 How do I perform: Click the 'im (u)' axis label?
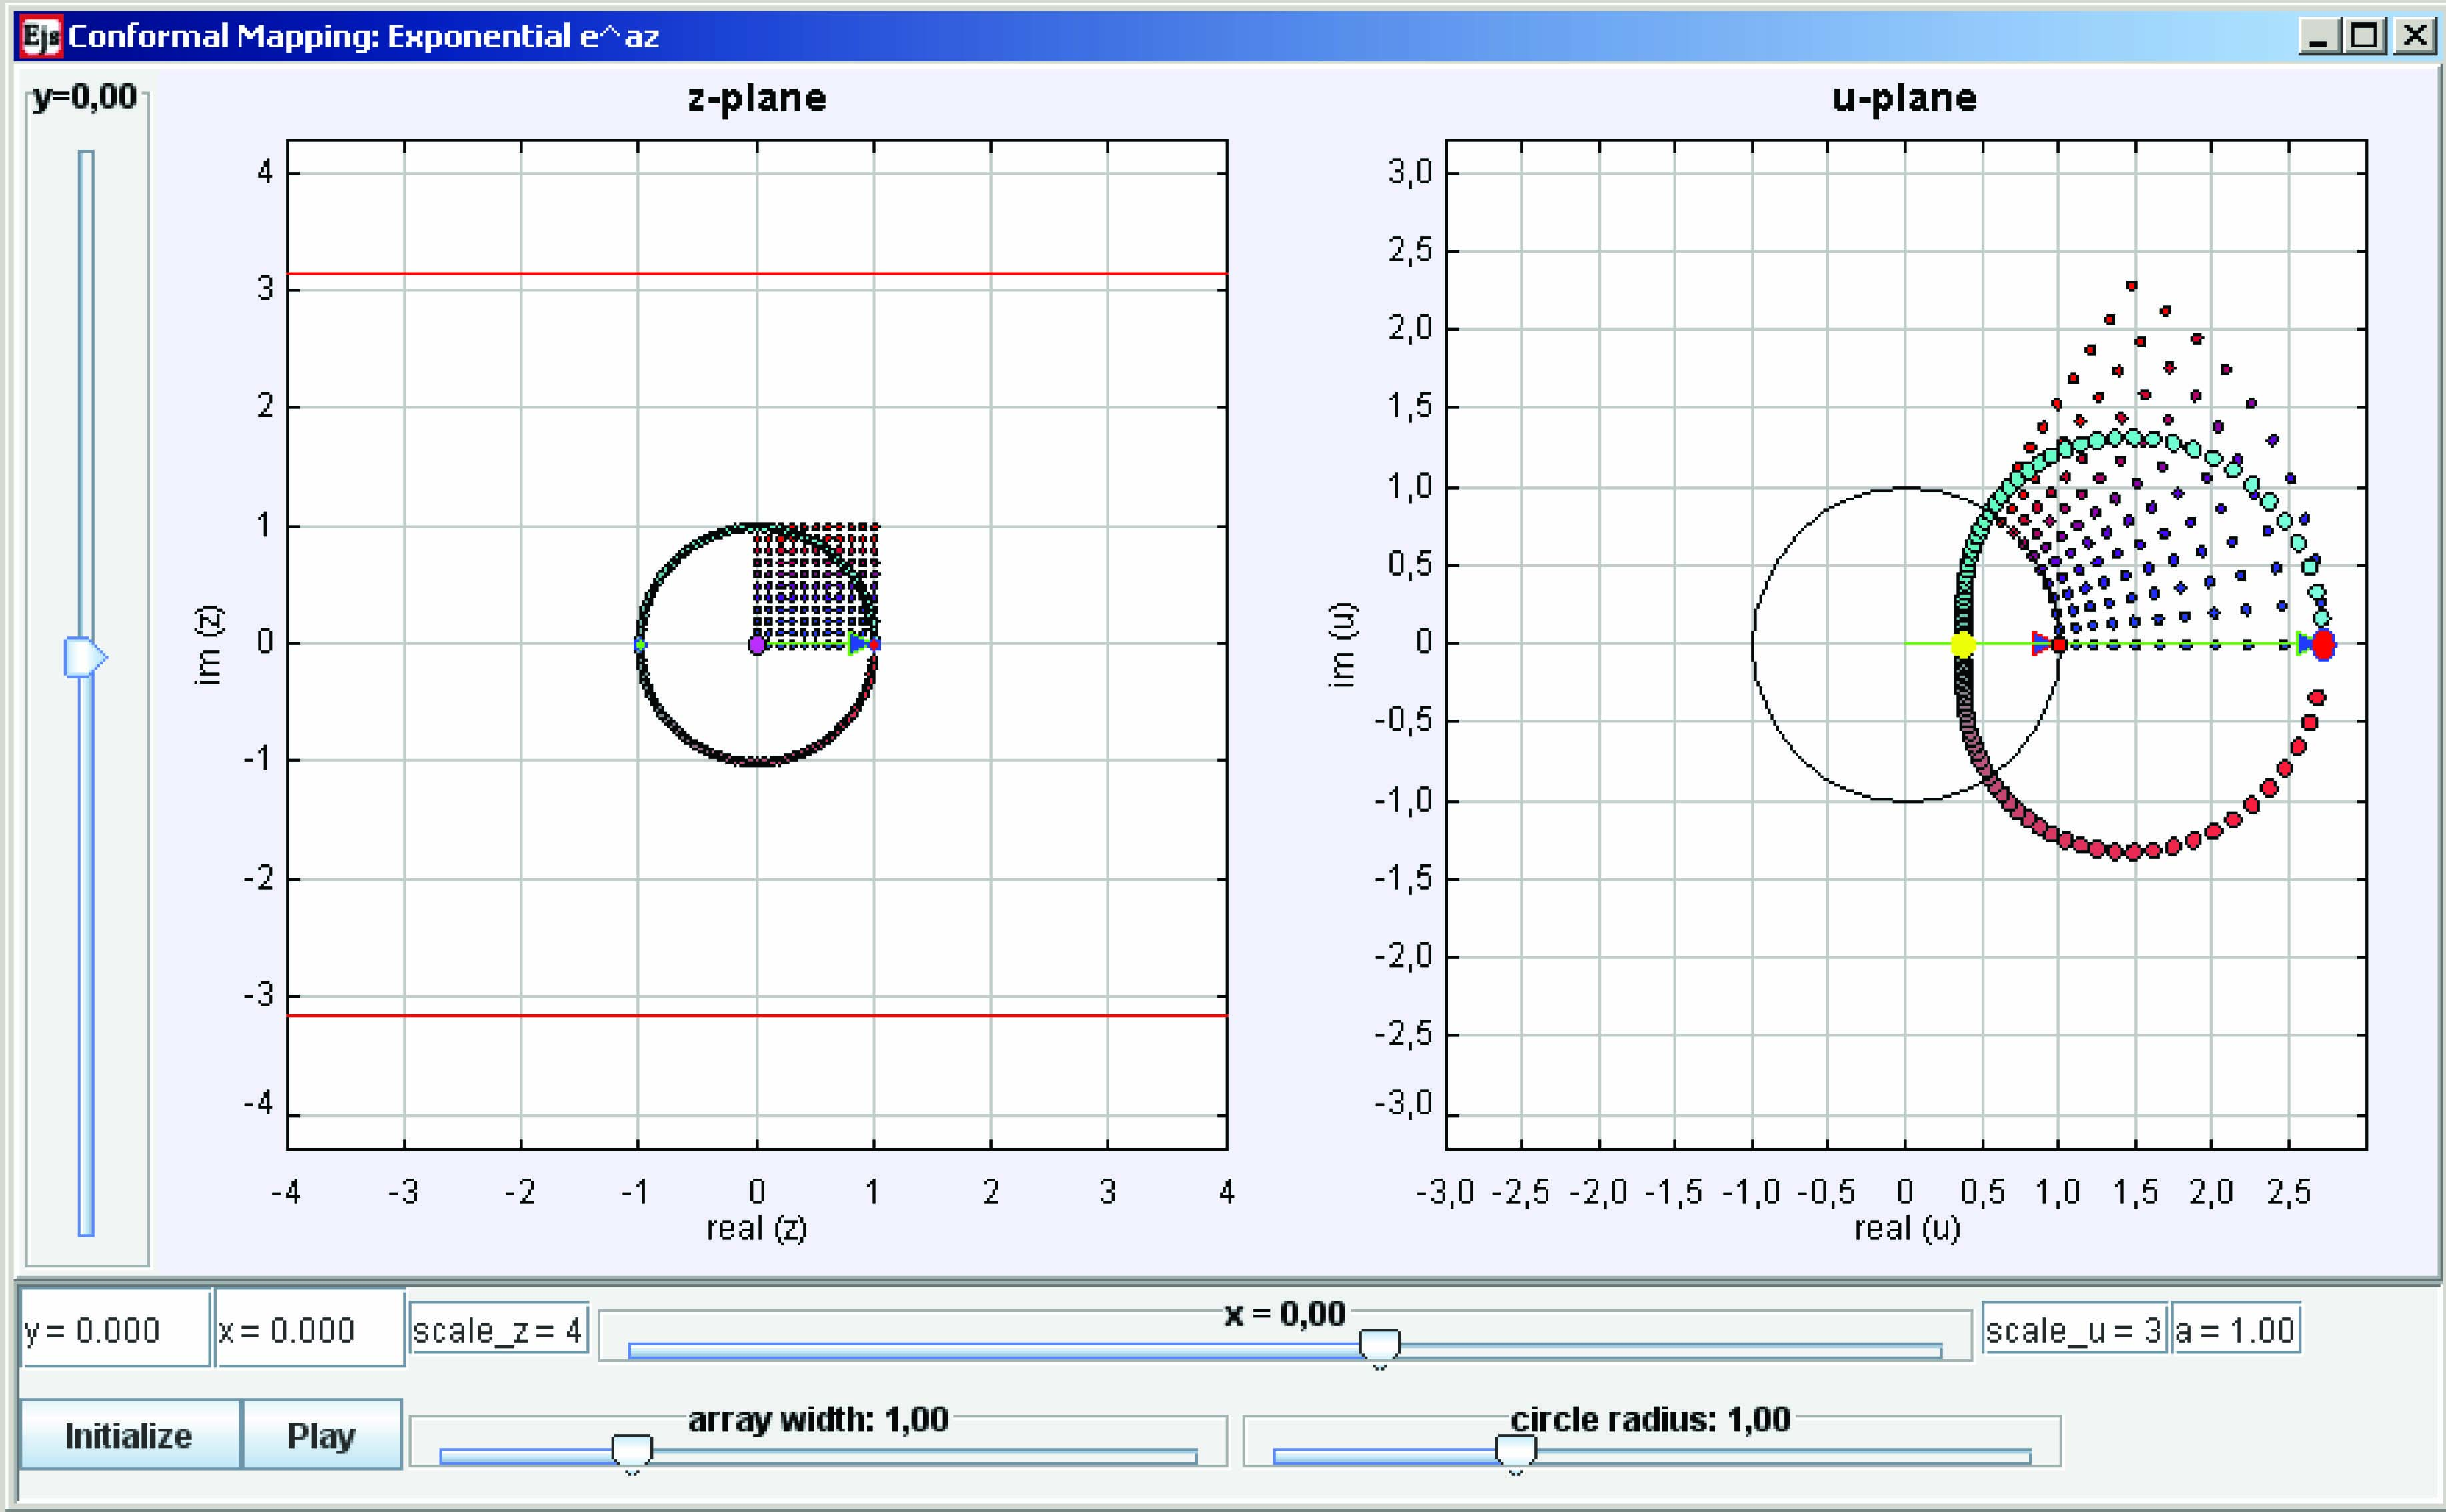[x=1342, y=645]
